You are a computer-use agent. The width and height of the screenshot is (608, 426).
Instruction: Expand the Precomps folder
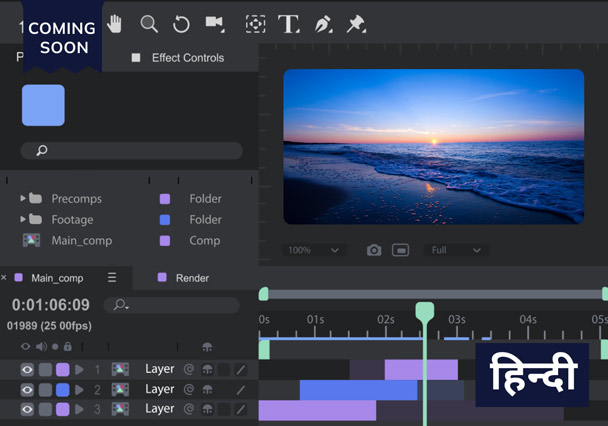pyautogui.click(x=23, y=198)
